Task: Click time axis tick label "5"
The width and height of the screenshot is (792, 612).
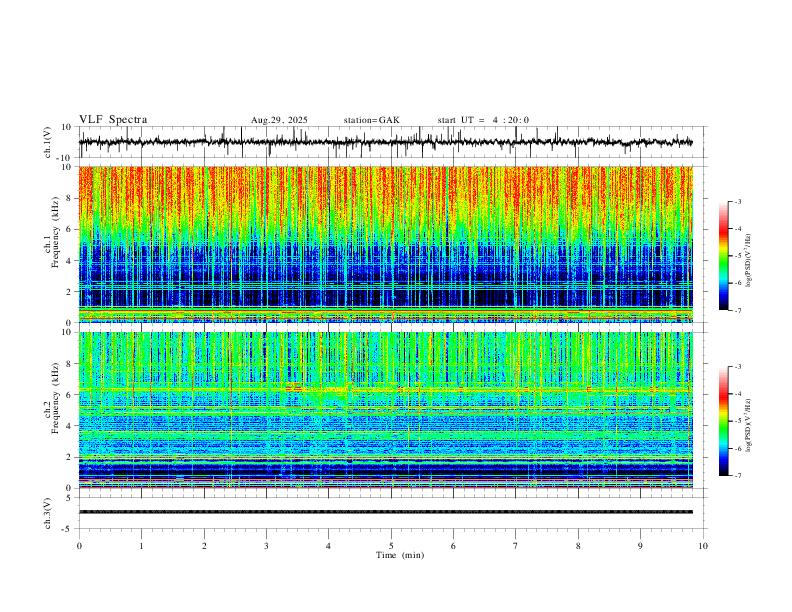Action: (391, 546)
